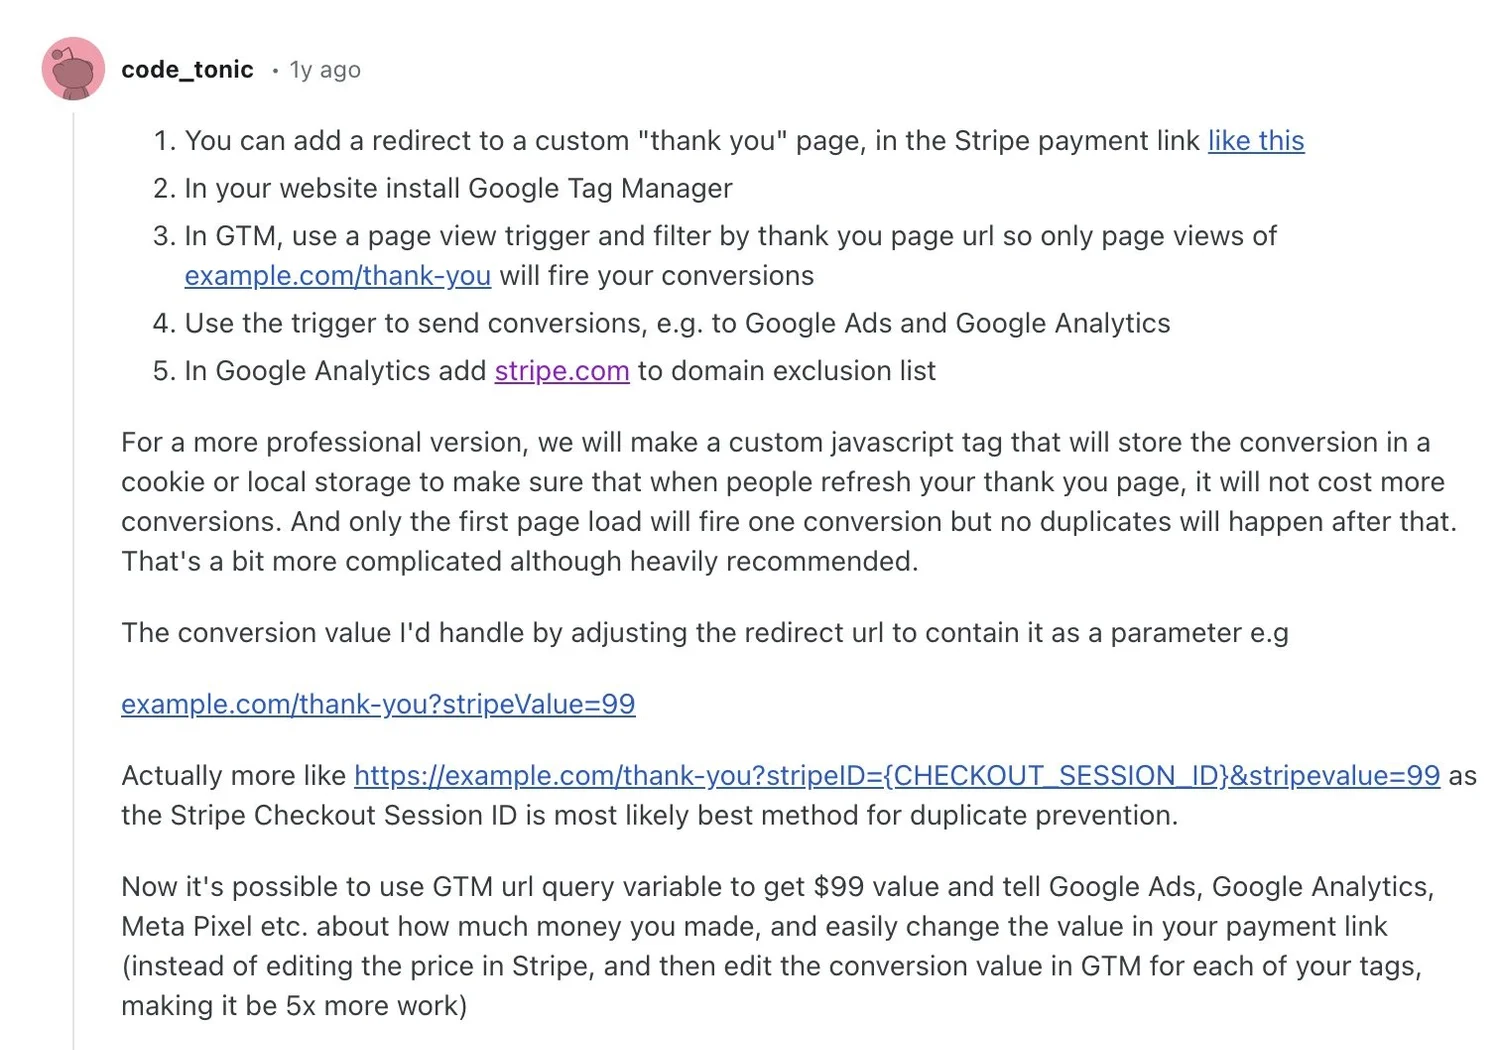This screenshot has height=1050, width=1500.
Task: Open the "like this" Stripe link
Action: pyautogui.click(x=1255, y=141)
